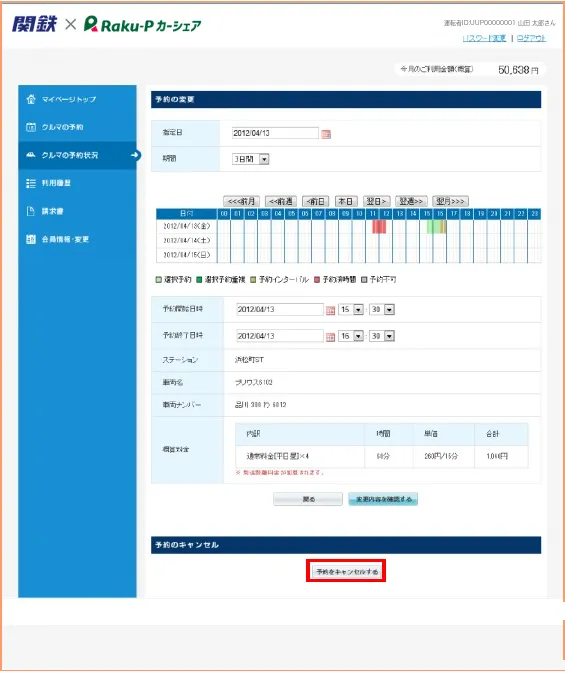Open start time minute dropdown showing 30

382,309
